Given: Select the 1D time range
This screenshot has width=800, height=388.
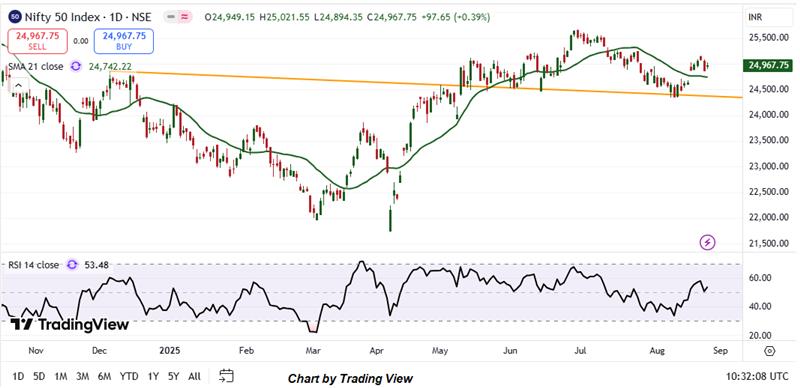Looking at the screenshot, I should (18, 377).
